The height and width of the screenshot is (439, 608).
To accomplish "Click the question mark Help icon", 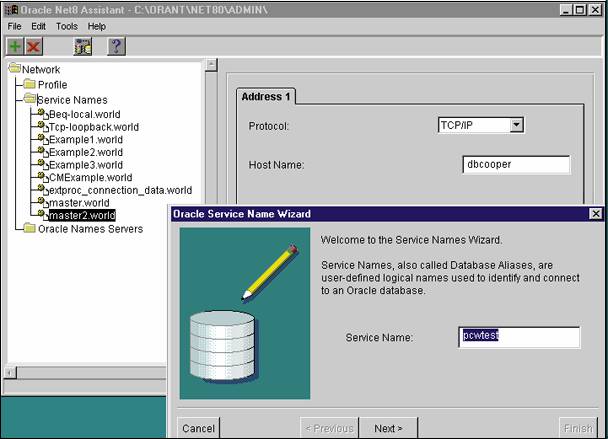I will (116, 46).
